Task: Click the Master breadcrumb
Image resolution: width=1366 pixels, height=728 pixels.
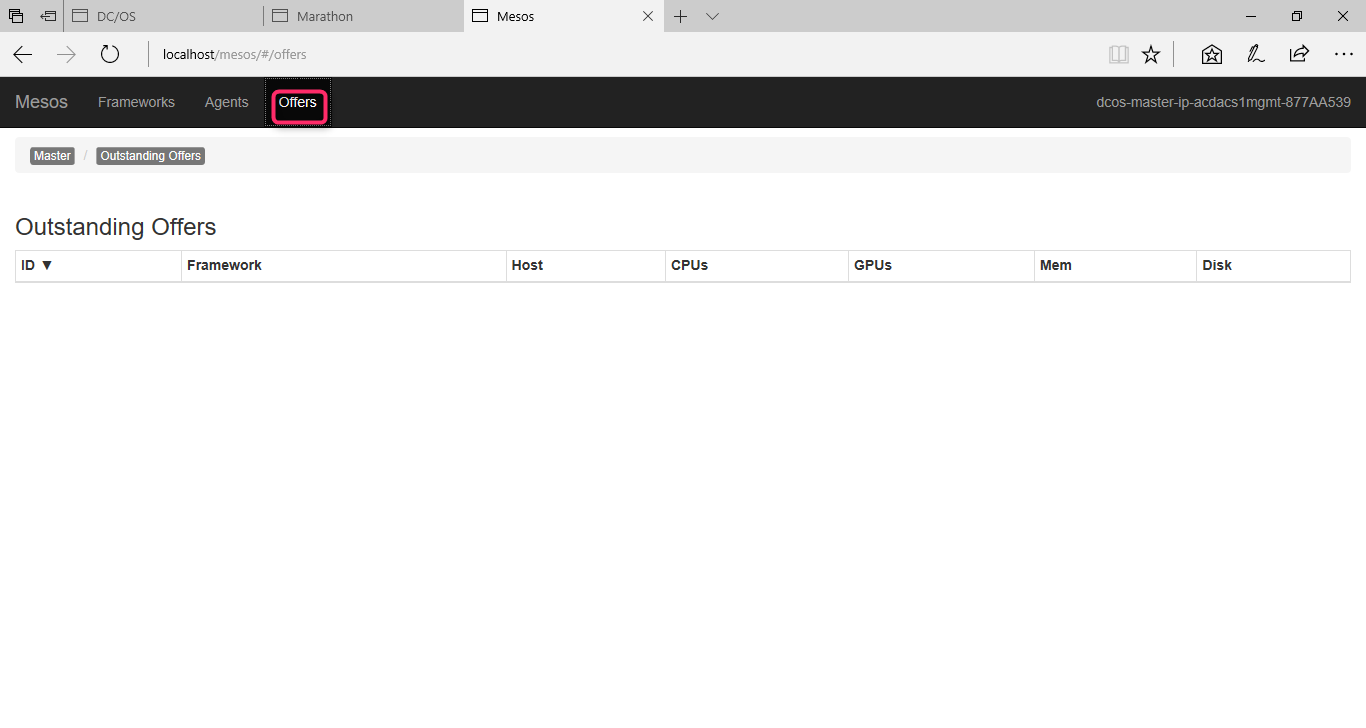Action: pos(52,156)
